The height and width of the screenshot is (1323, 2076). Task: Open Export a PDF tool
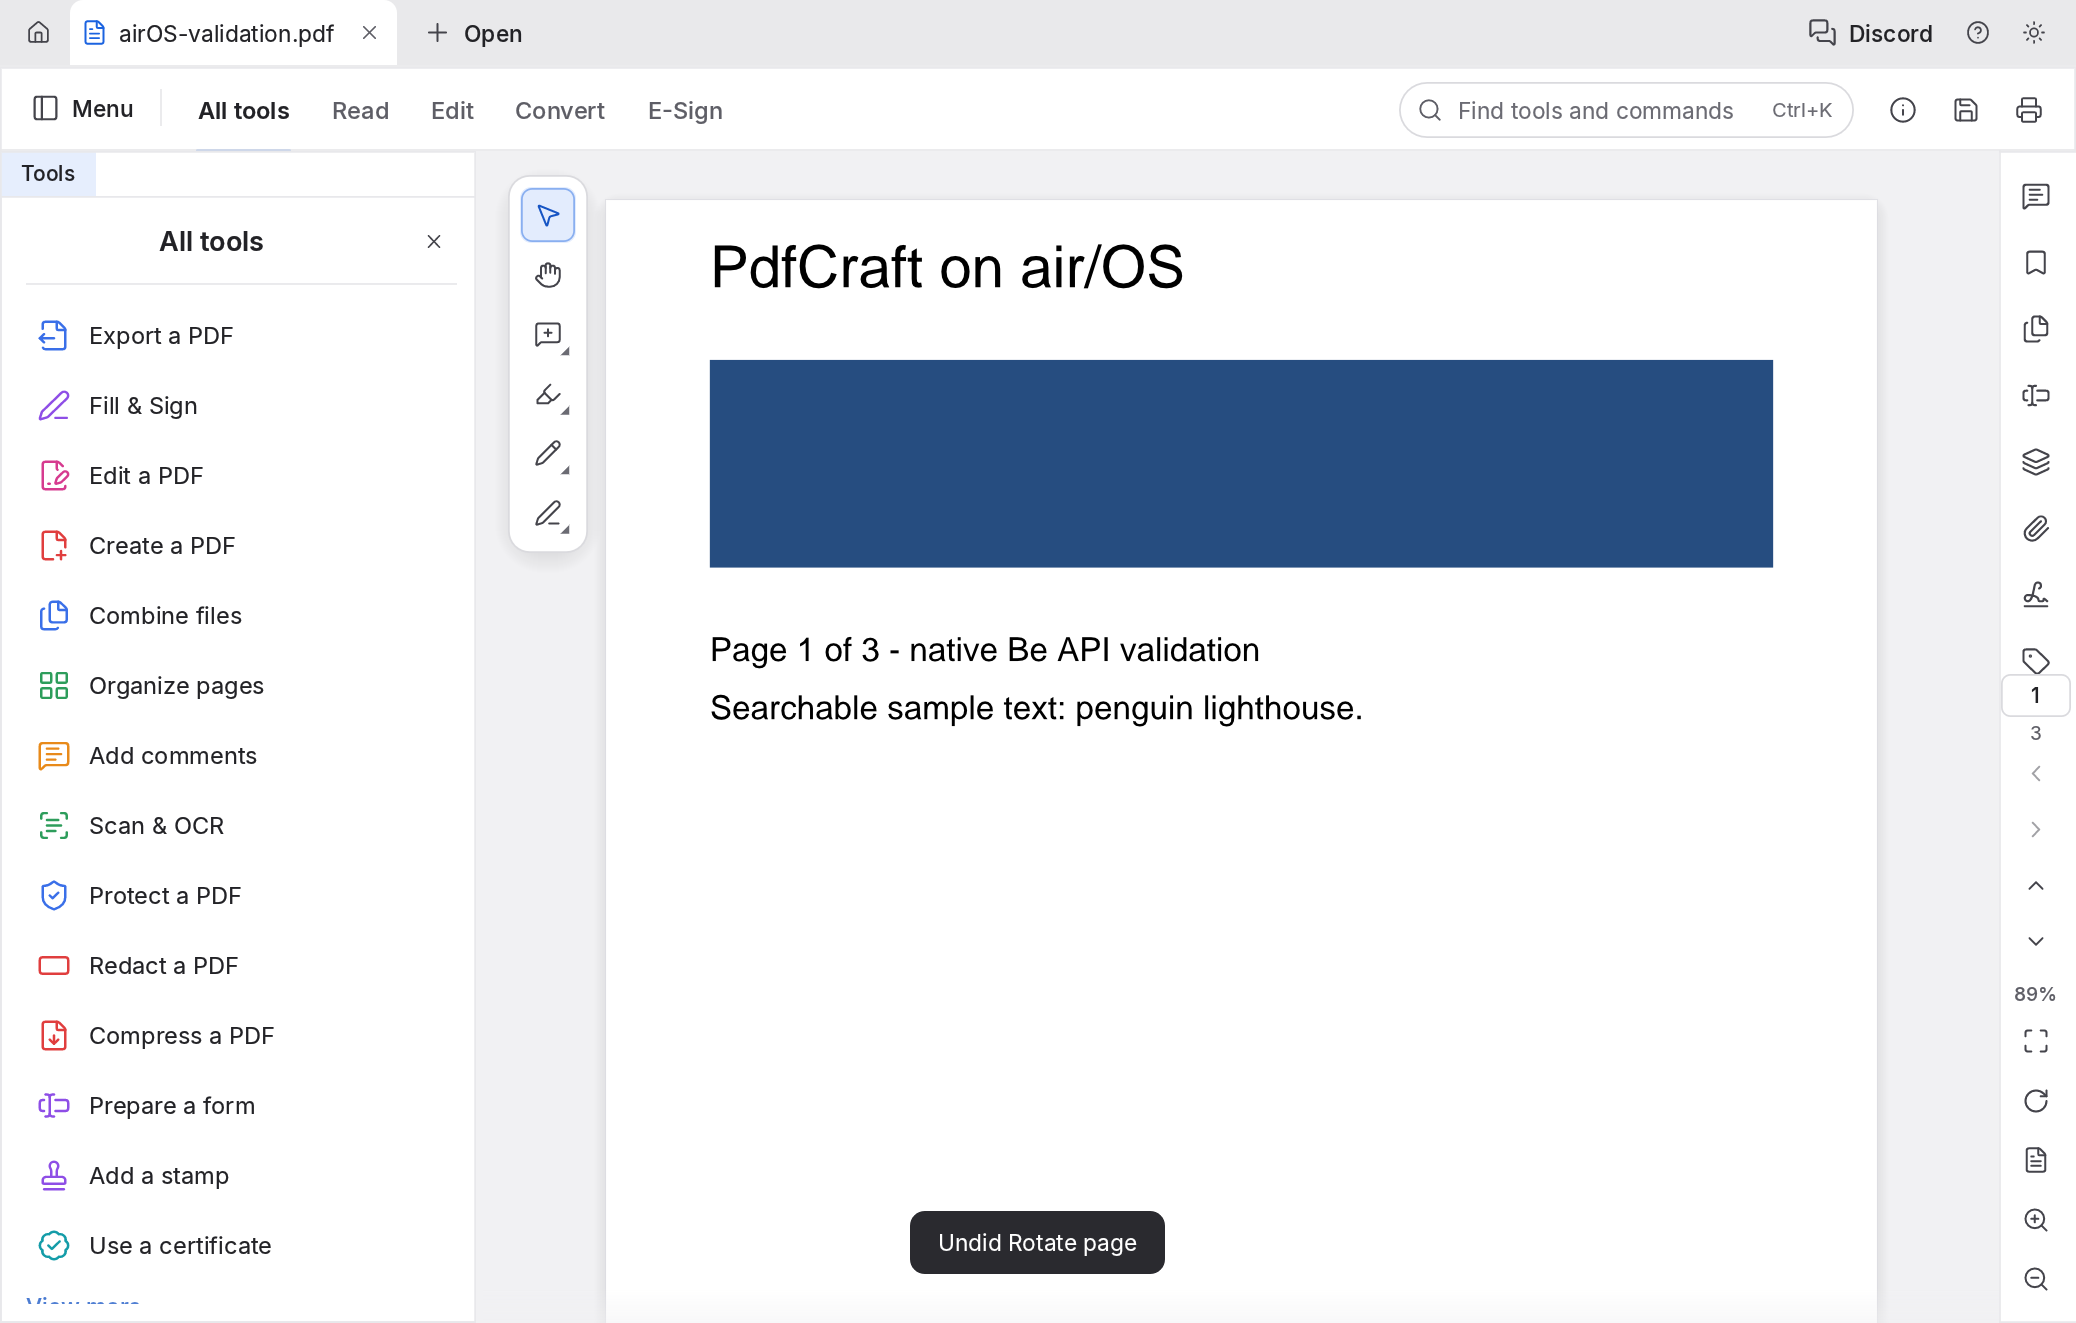click(x=241, y=336)
